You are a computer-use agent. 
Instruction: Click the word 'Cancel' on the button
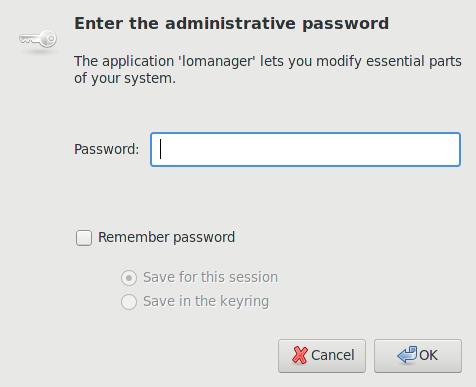click(333, 355)
